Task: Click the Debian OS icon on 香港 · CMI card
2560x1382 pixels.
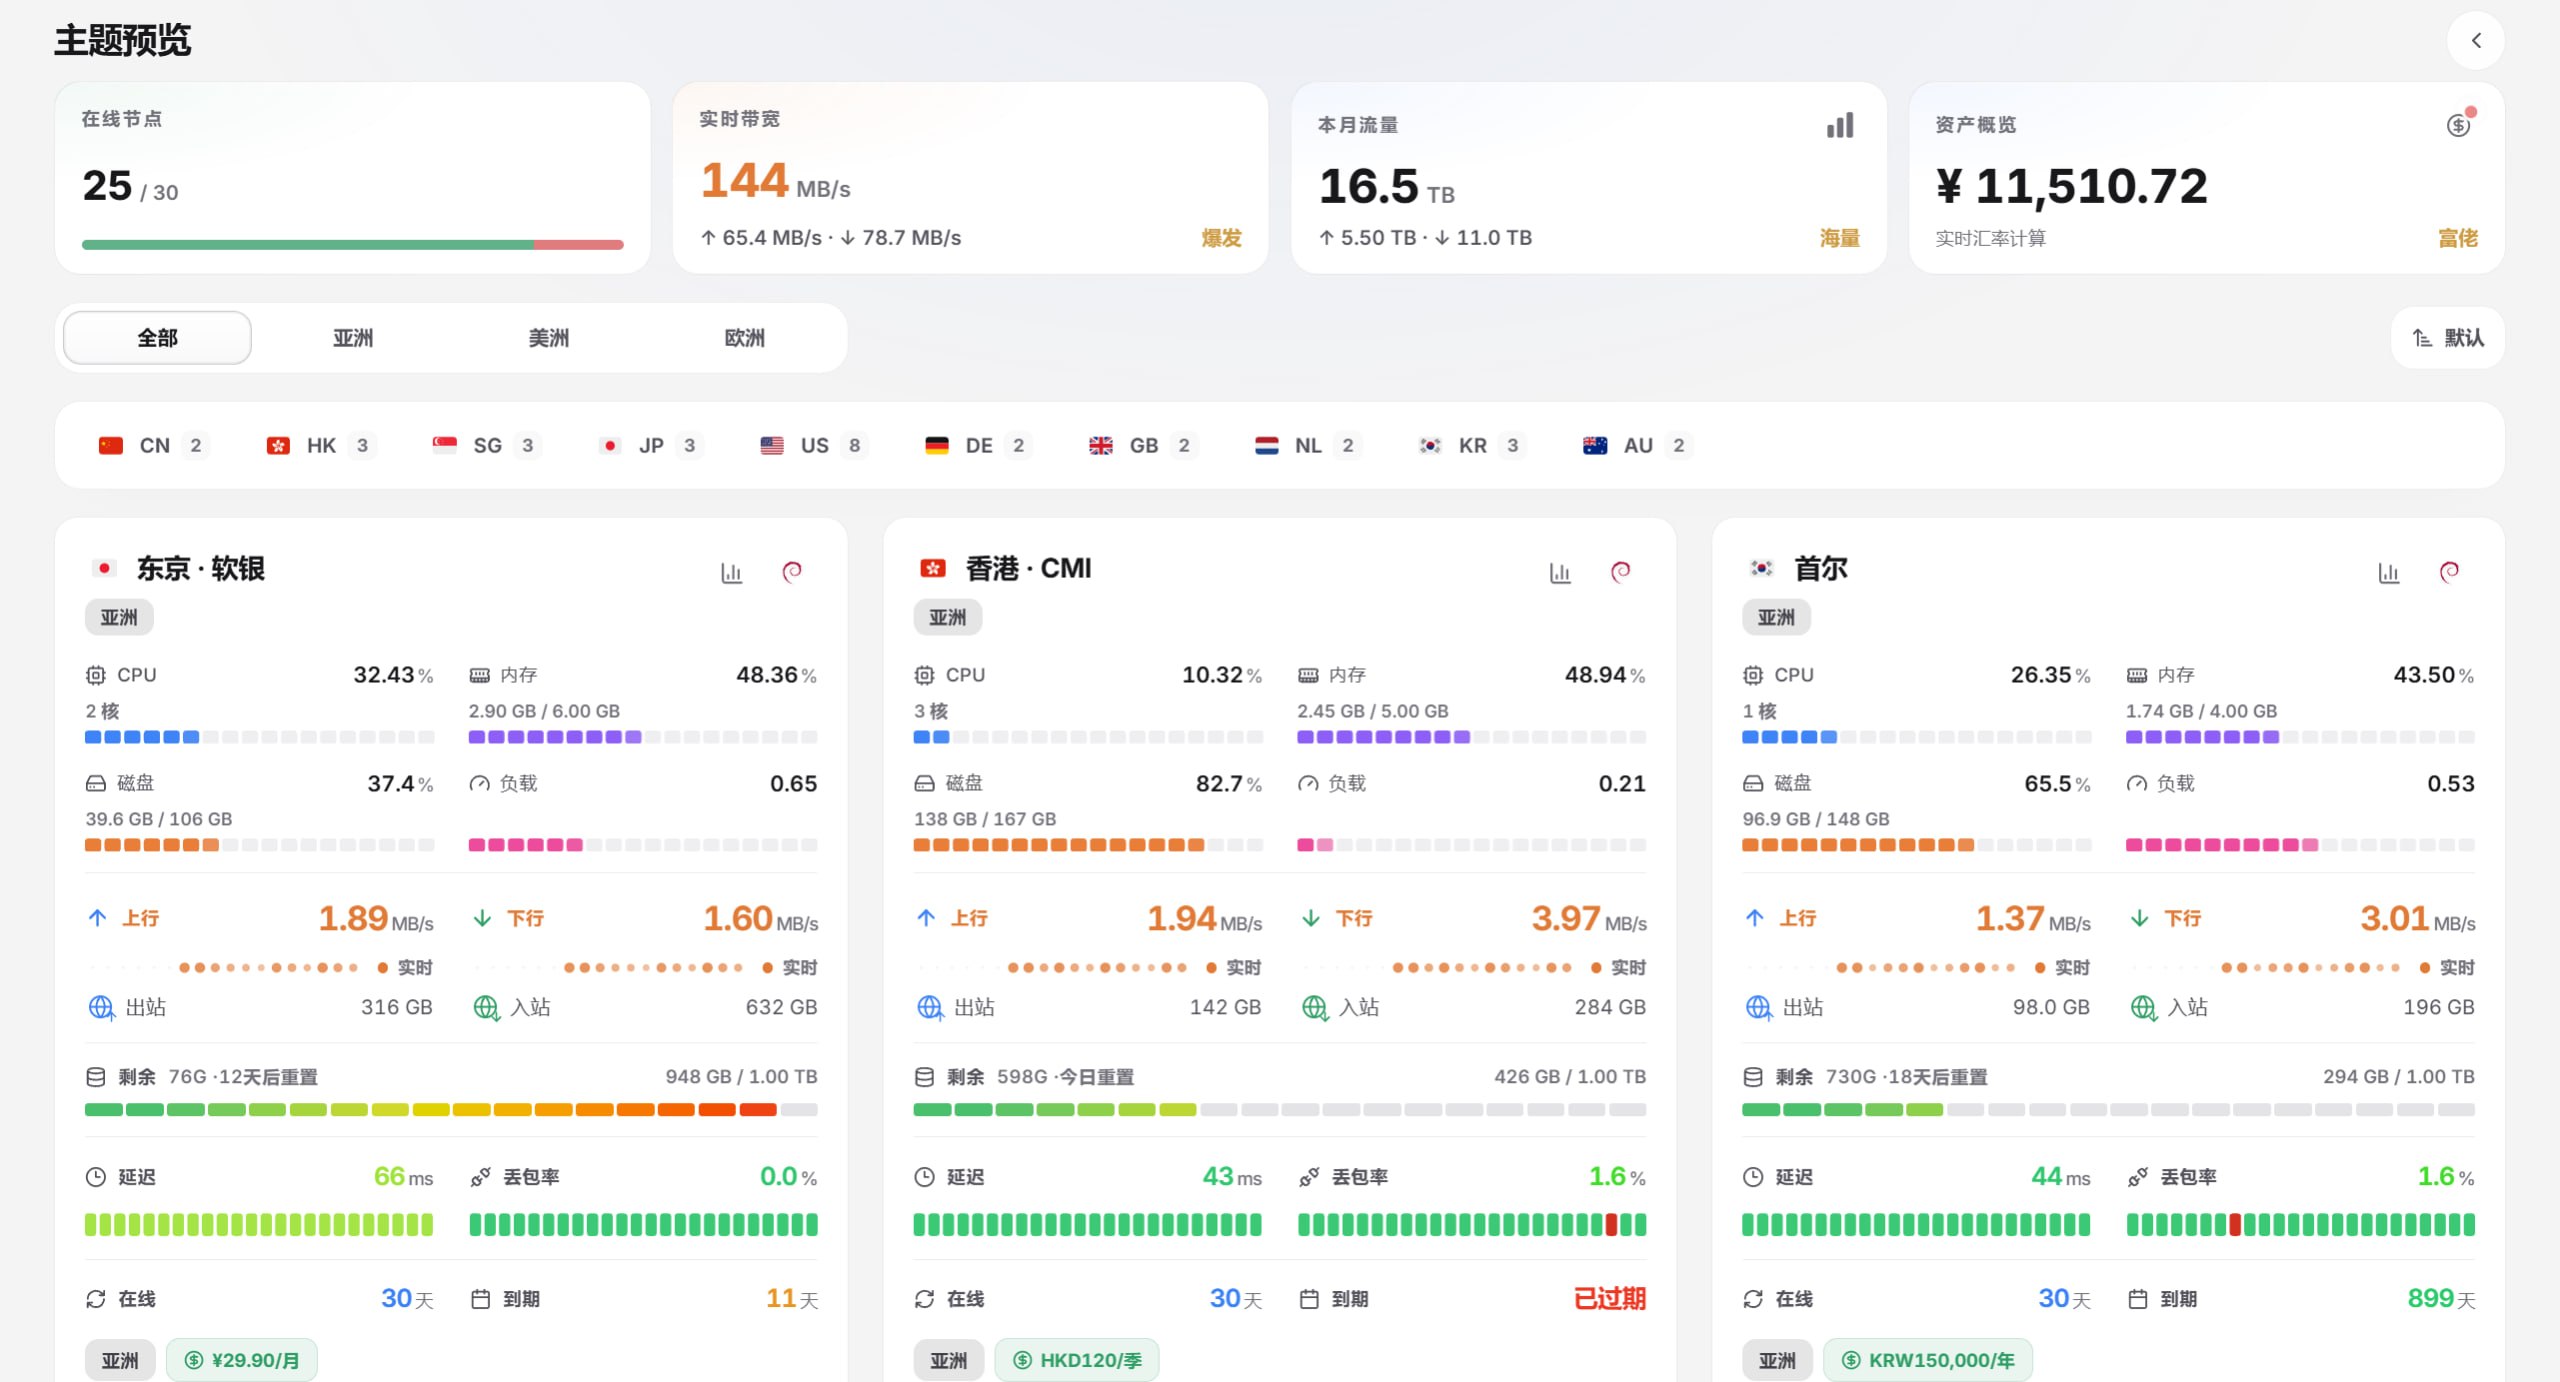Action: pos(1621,572)
